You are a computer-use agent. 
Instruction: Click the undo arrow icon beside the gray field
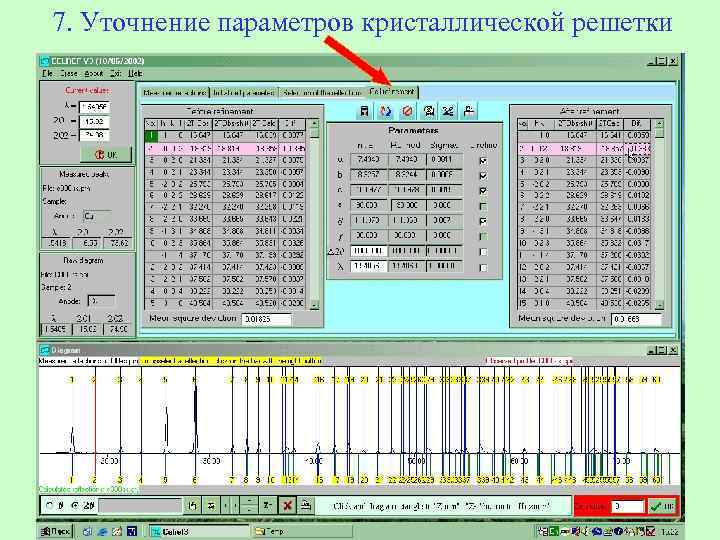click(193, 506)
